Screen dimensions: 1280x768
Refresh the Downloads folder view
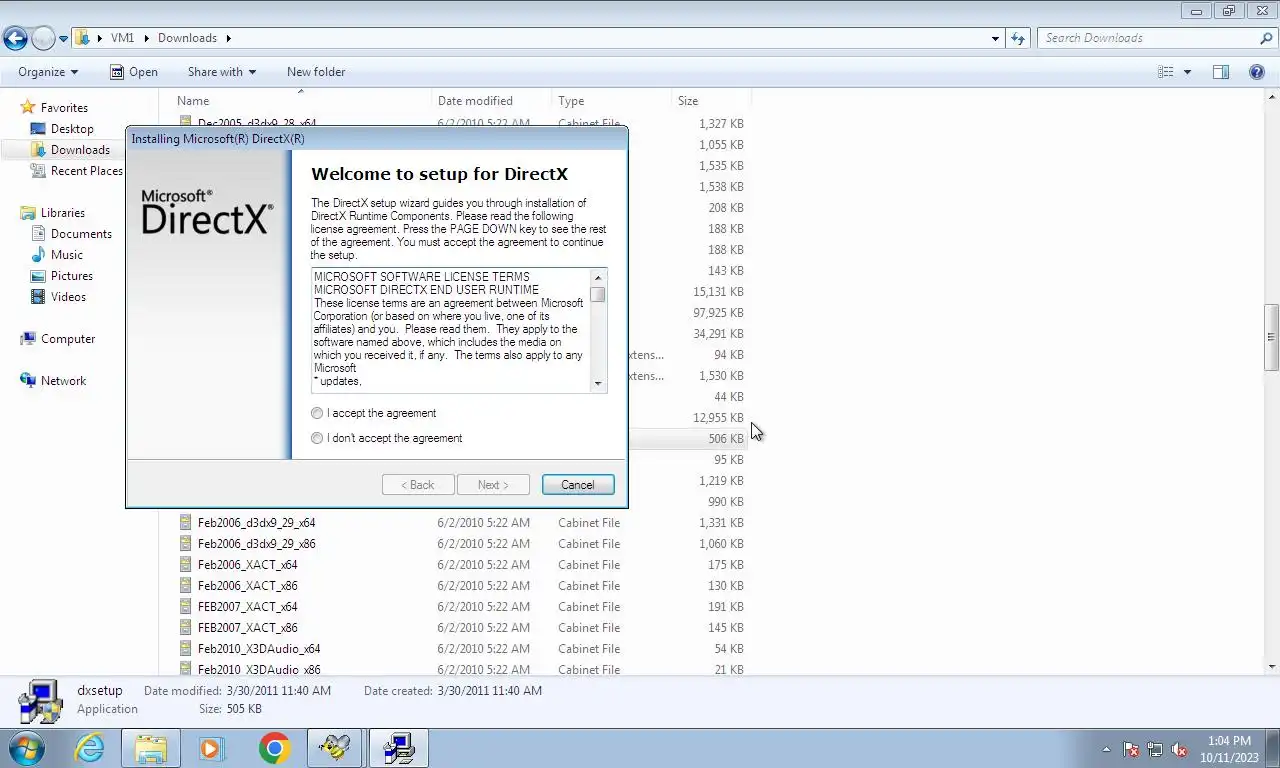tap(1018, 38)
